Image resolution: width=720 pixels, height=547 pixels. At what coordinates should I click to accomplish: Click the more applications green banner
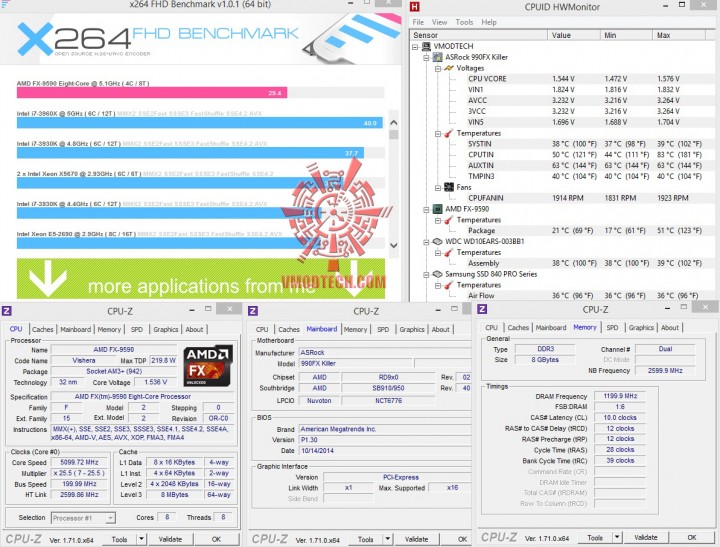coord(201,279)
